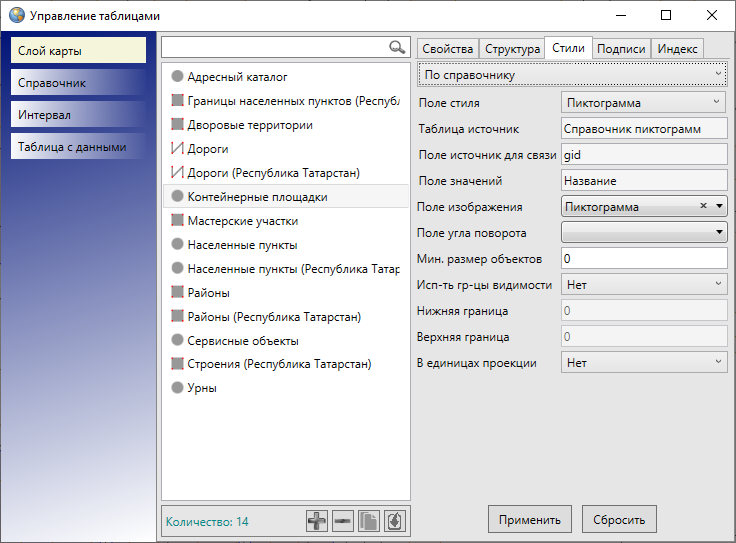Image resolution: width=736 pixels, height=543 pixels.
Task: Switch to the Свойства tab
Action: pyautogui.click(x=447, y=49)
